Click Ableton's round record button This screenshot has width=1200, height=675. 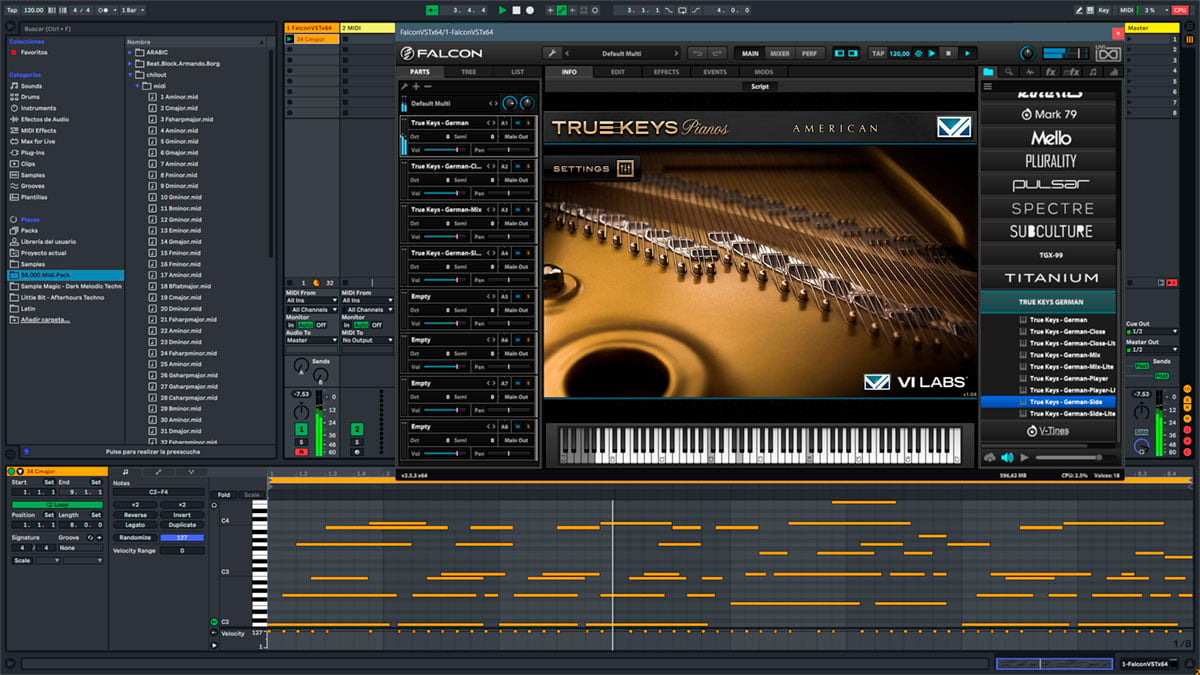(x=530, y=10)
